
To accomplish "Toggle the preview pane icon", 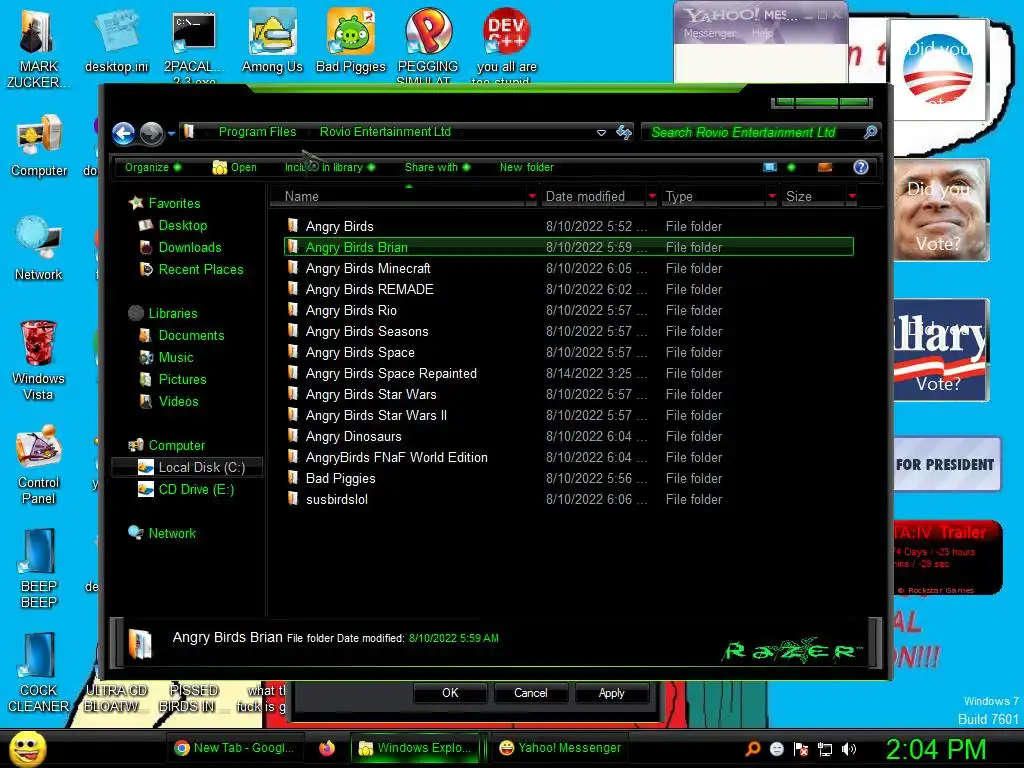I will tap(825, 167).
